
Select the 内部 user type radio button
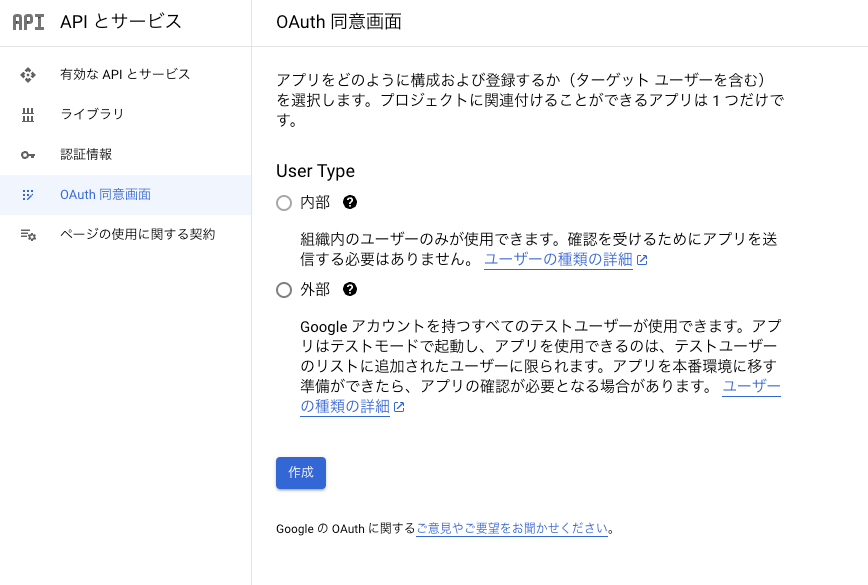(282, 202)
